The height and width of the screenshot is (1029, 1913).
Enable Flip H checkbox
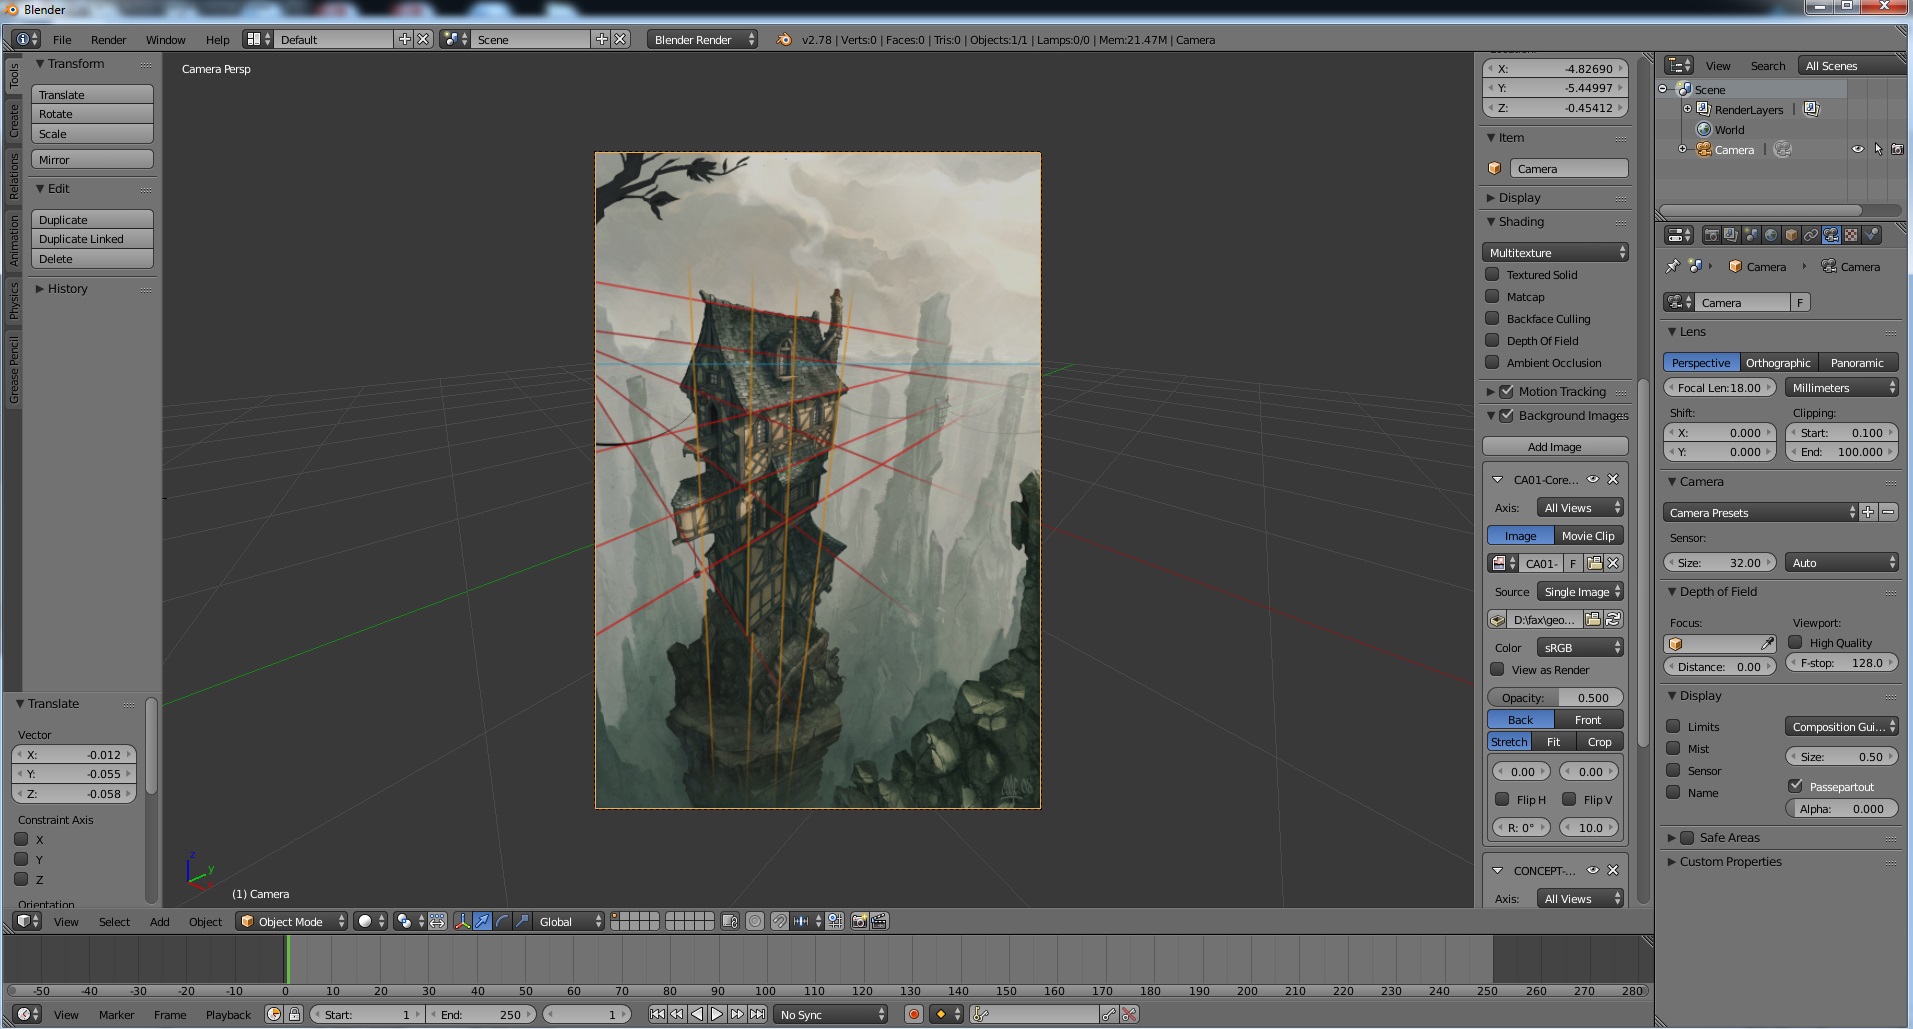coord(1502,799)
